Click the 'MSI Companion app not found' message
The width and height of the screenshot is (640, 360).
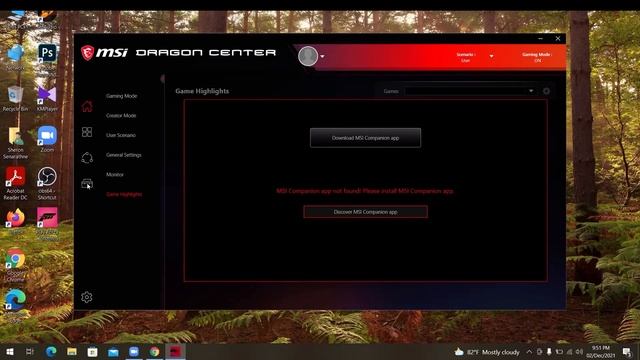(x=365, y=191)
